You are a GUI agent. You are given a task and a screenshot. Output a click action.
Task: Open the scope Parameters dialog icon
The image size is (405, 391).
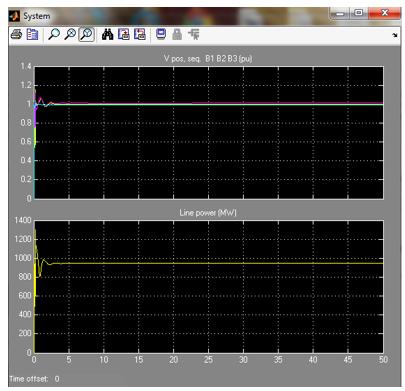coord(32,34)
